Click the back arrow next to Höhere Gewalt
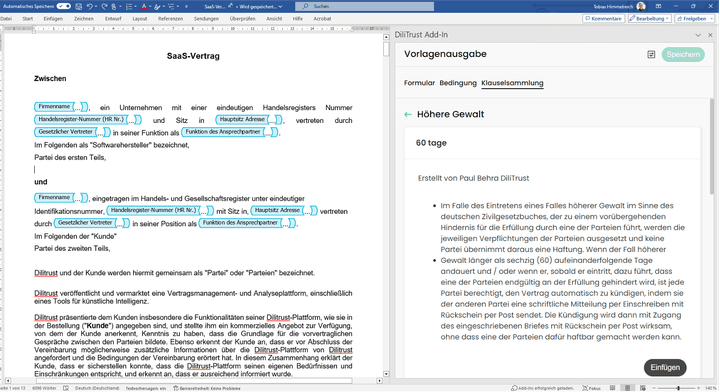Viewport: 720px width, 392px height. click(408, 114)
